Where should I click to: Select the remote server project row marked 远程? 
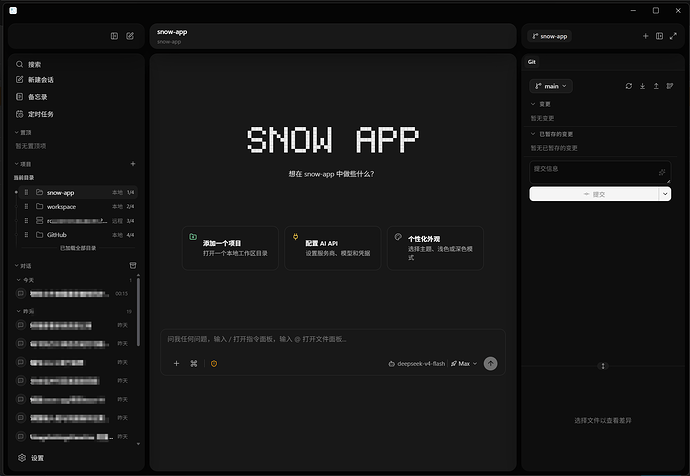point(78,220)
